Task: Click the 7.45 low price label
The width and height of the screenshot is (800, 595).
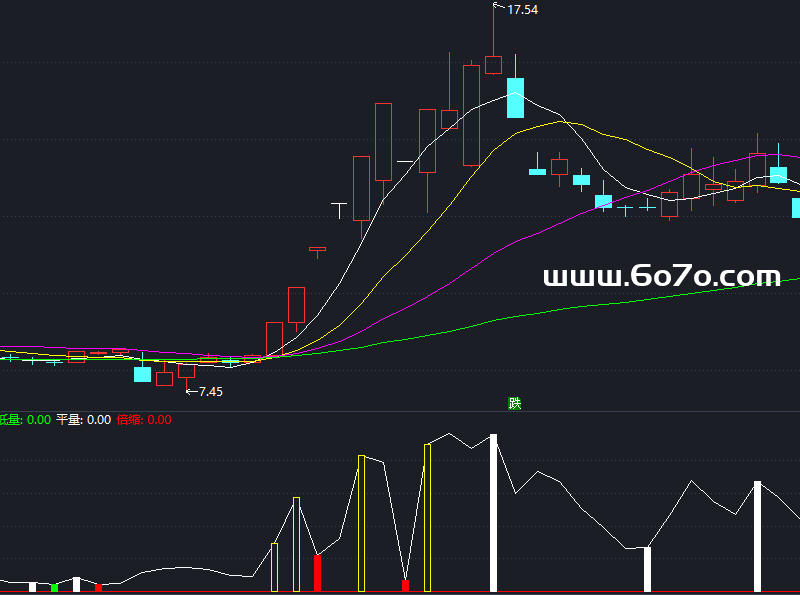Action: click(x=210, y=392)
